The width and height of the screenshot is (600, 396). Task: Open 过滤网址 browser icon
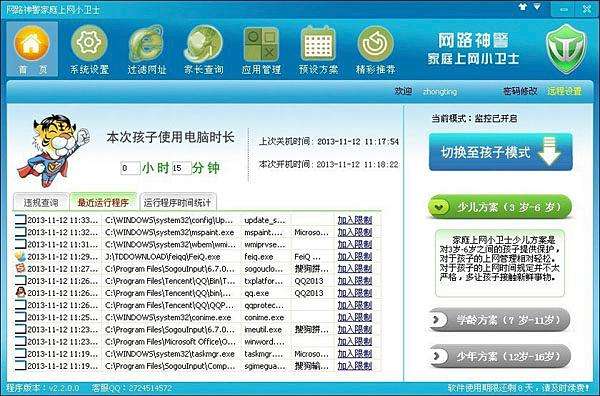coord(147,44)
